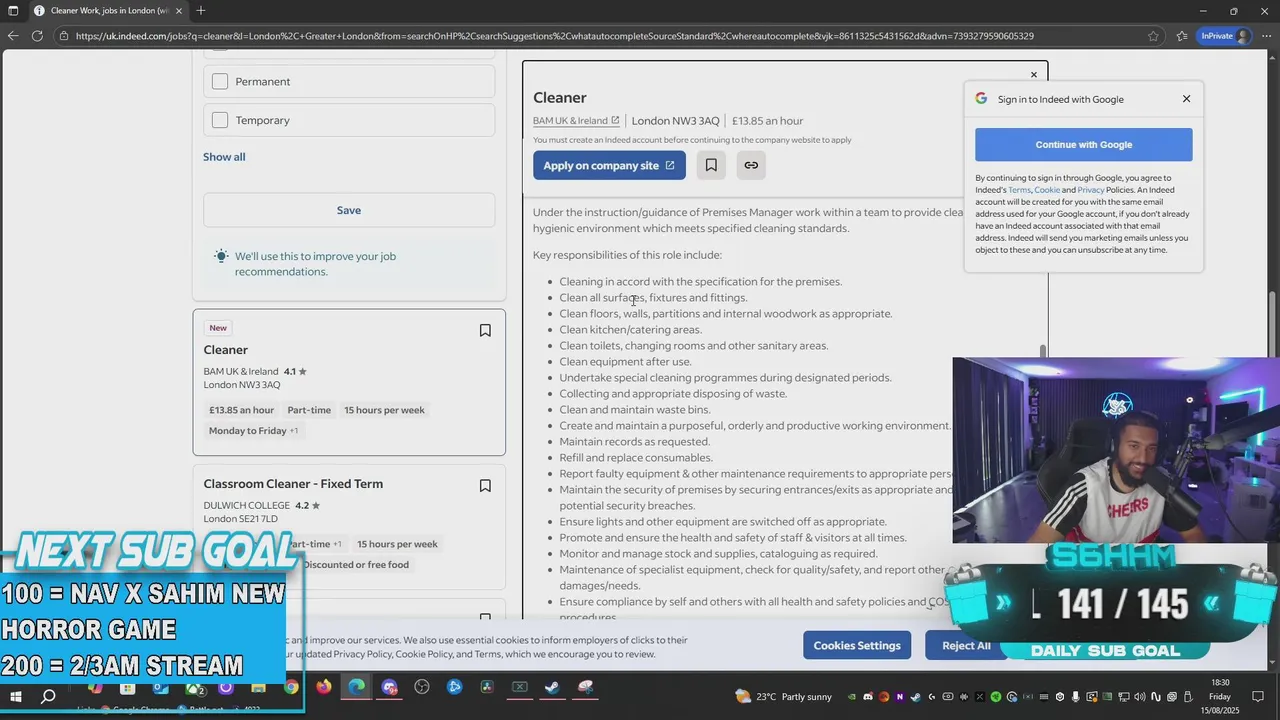Open volume control in system tray

(x=1139, y=697)
